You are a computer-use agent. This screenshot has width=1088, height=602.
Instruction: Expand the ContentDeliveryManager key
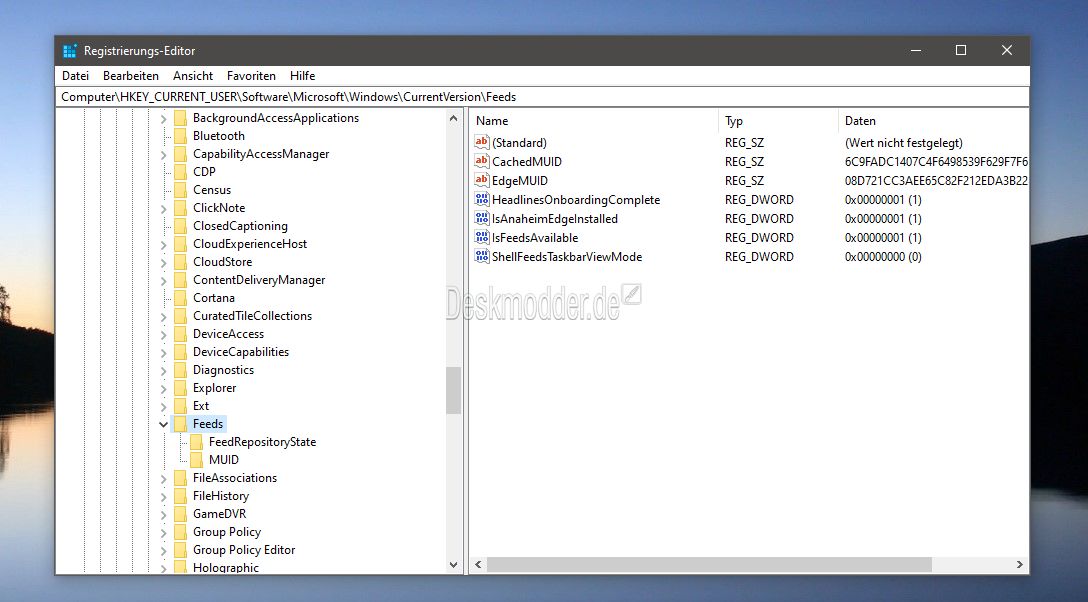point(164,281)
